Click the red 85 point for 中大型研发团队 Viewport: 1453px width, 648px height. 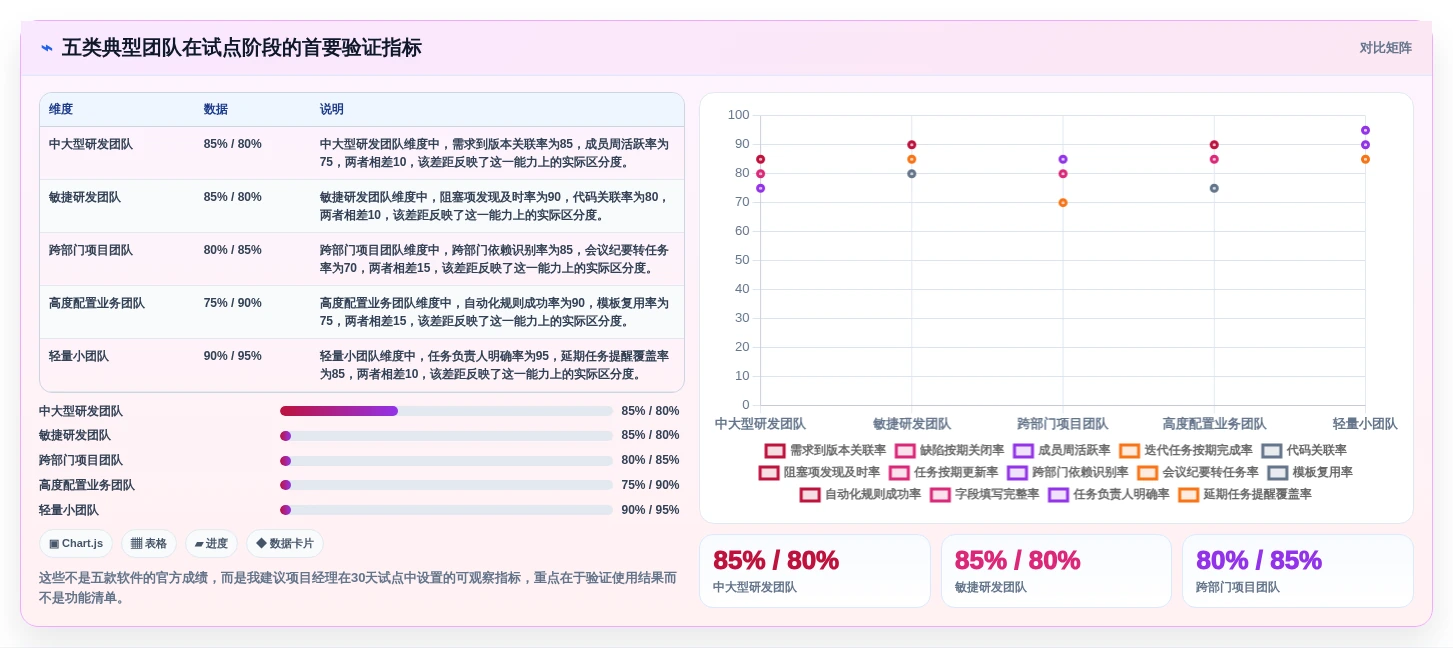click(x=760, y=159)
